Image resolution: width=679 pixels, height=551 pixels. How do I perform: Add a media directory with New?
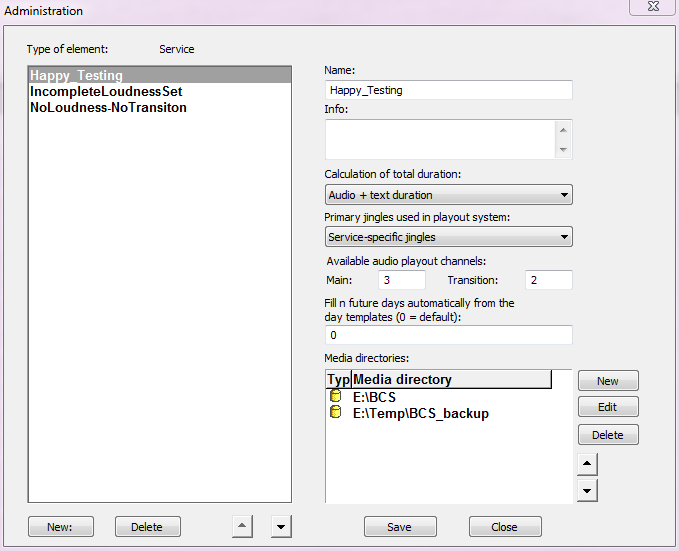[x=607, y=381]
